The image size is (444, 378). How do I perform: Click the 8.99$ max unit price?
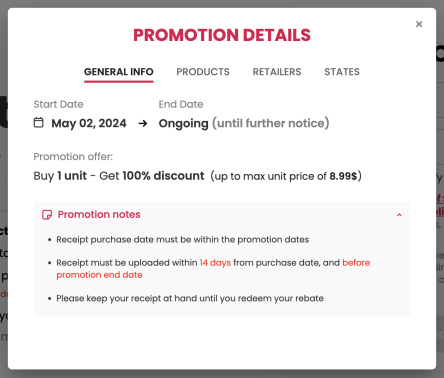(x=343, y=176)
